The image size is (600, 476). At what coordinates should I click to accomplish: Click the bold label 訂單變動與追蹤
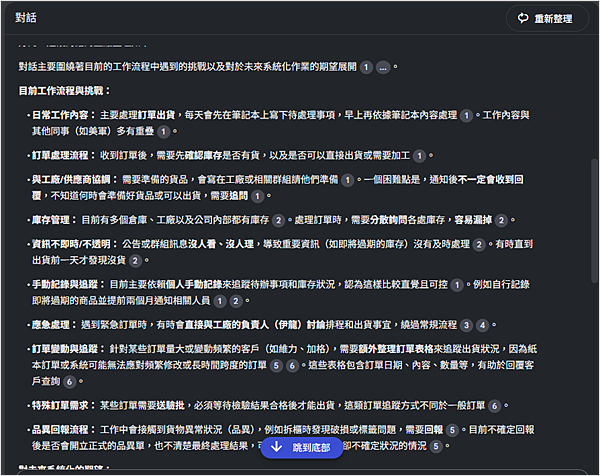point(67,349)
